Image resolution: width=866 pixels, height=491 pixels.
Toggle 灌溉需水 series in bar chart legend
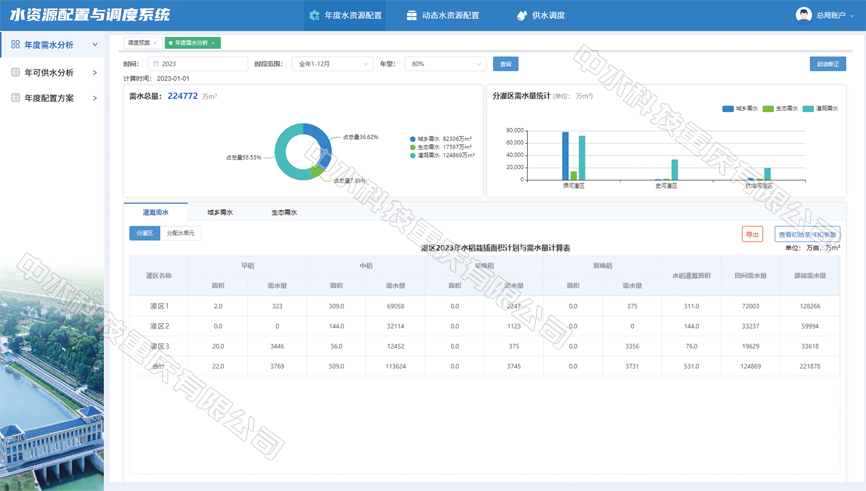click(820, 109)
